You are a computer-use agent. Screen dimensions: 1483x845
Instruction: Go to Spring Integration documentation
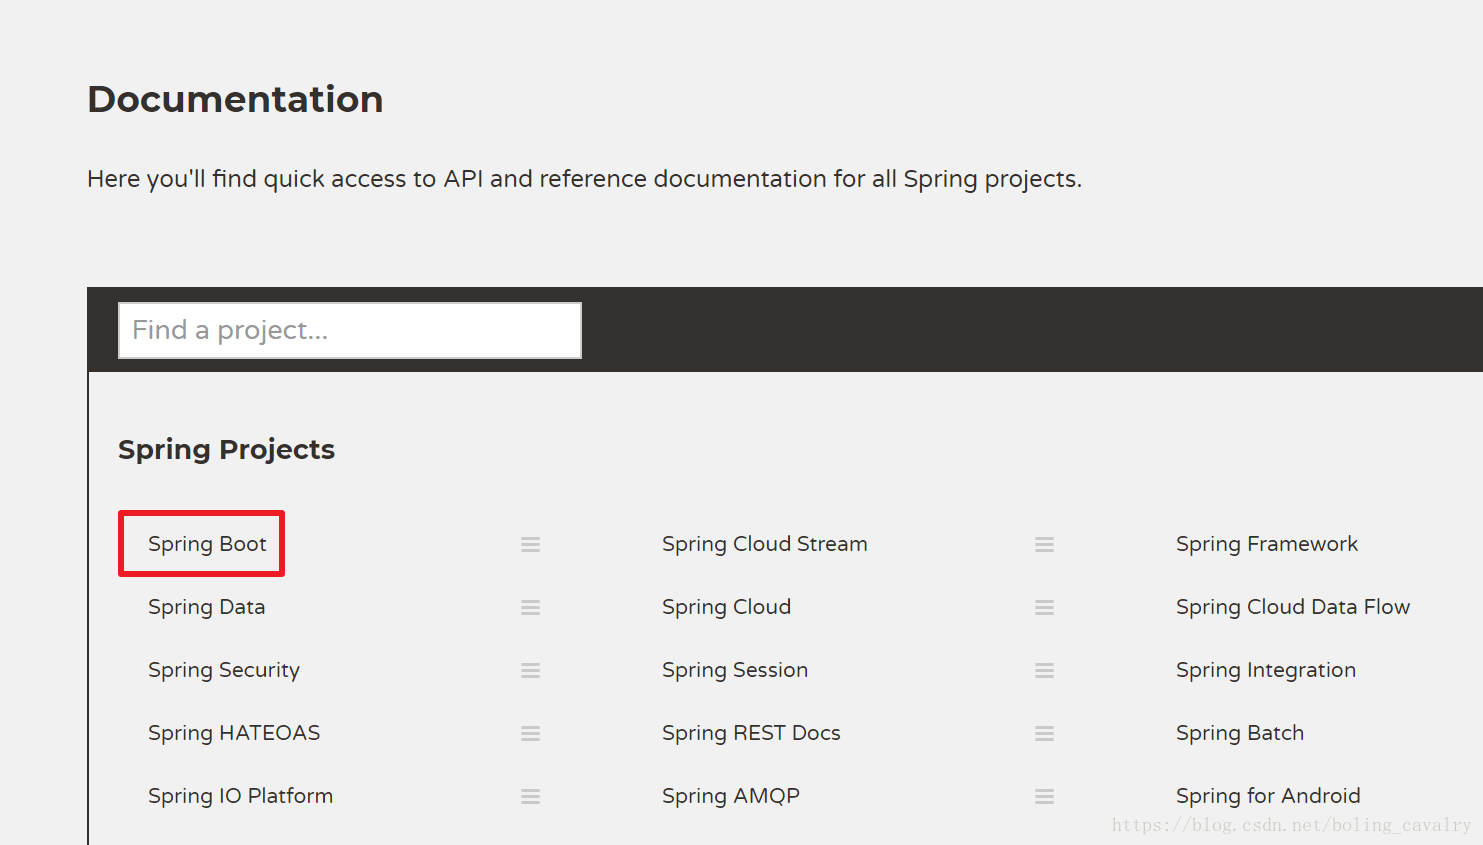(1266, 670)
